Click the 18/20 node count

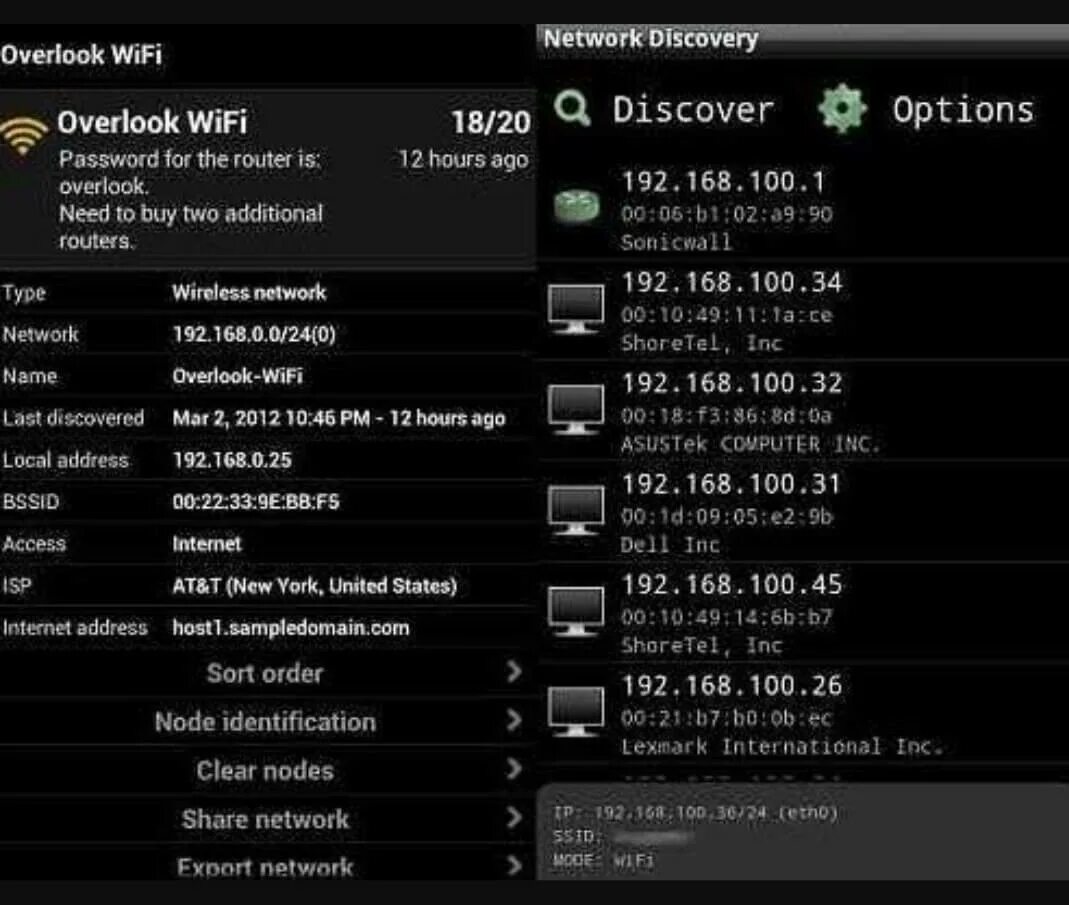[491, 123]
